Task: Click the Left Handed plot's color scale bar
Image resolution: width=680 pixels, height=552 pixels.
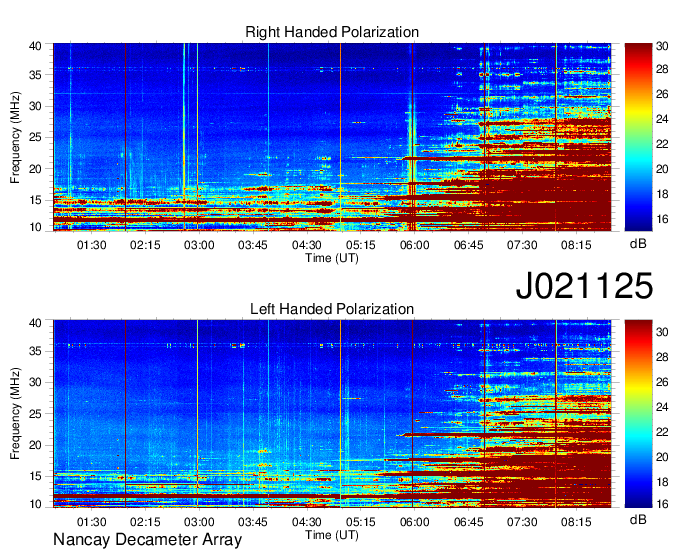Action: [x=638, y=414]
